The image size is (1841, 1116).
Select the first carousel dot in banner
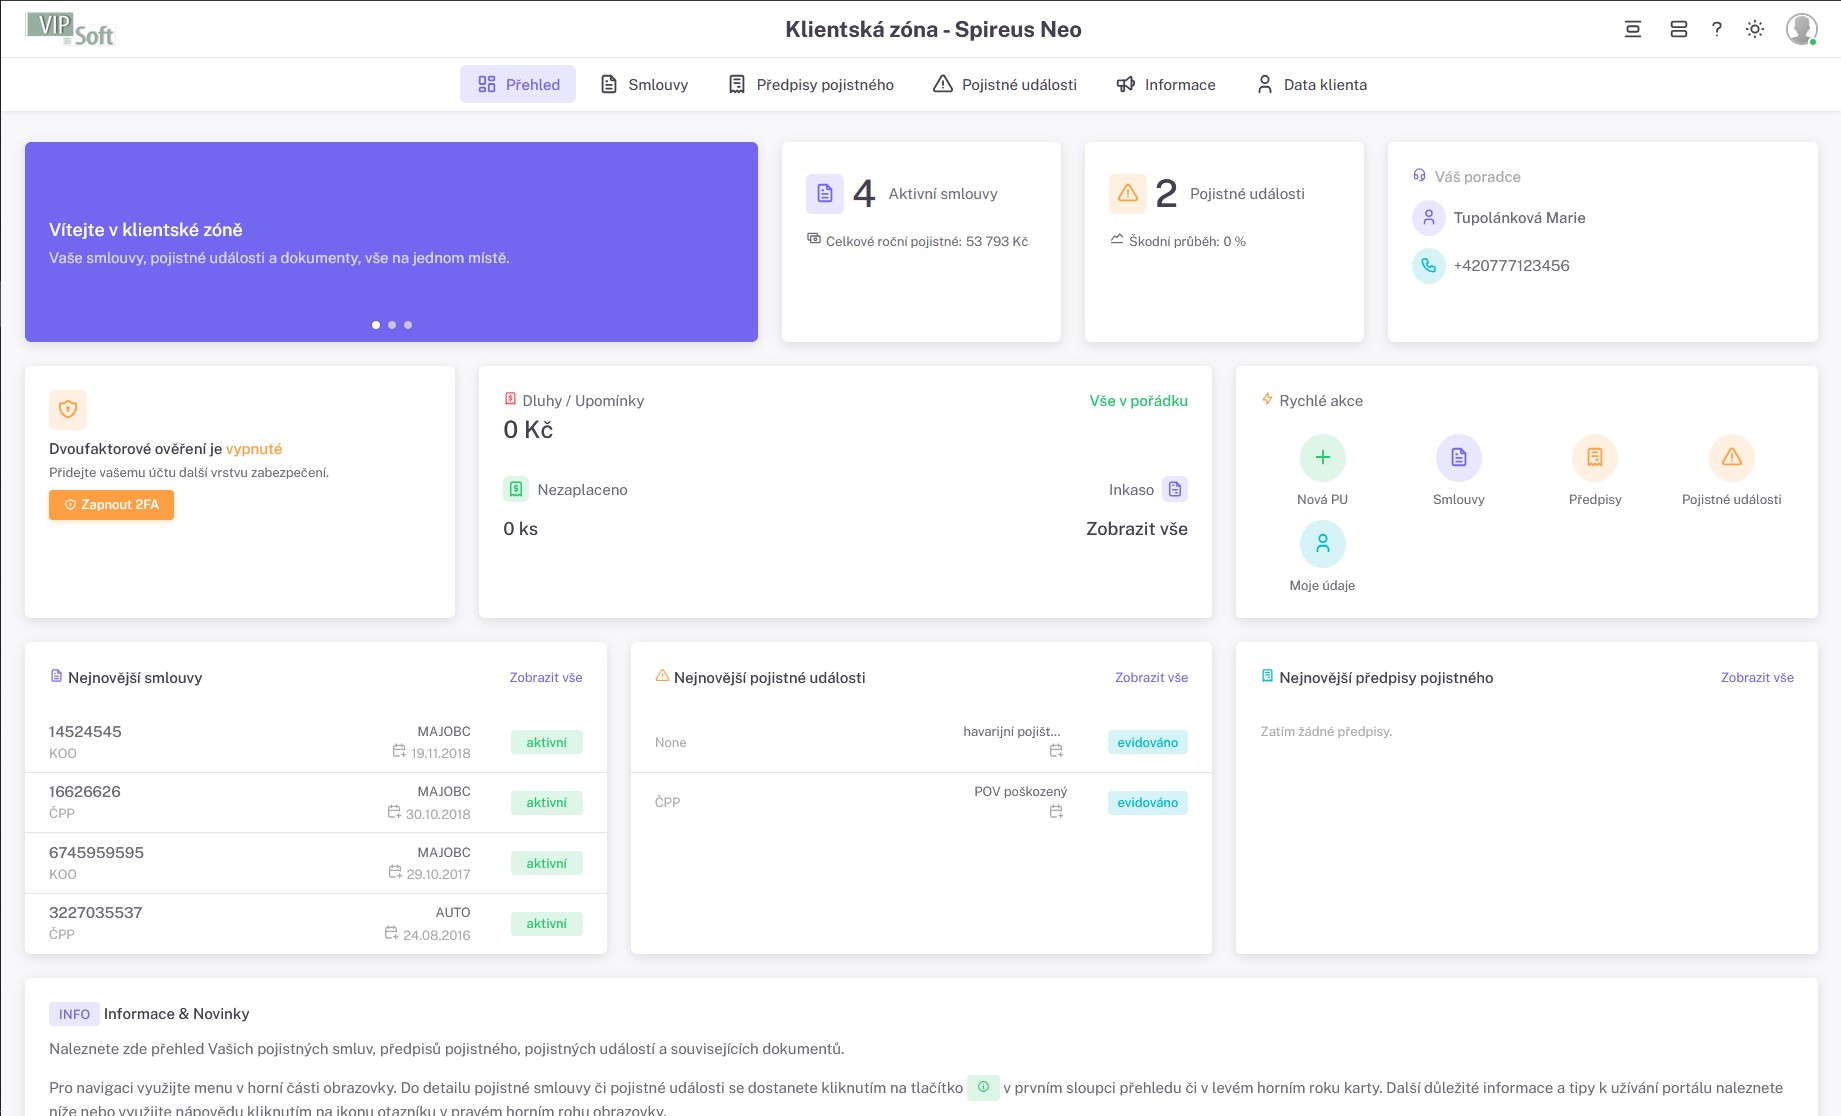click(376, 325)
